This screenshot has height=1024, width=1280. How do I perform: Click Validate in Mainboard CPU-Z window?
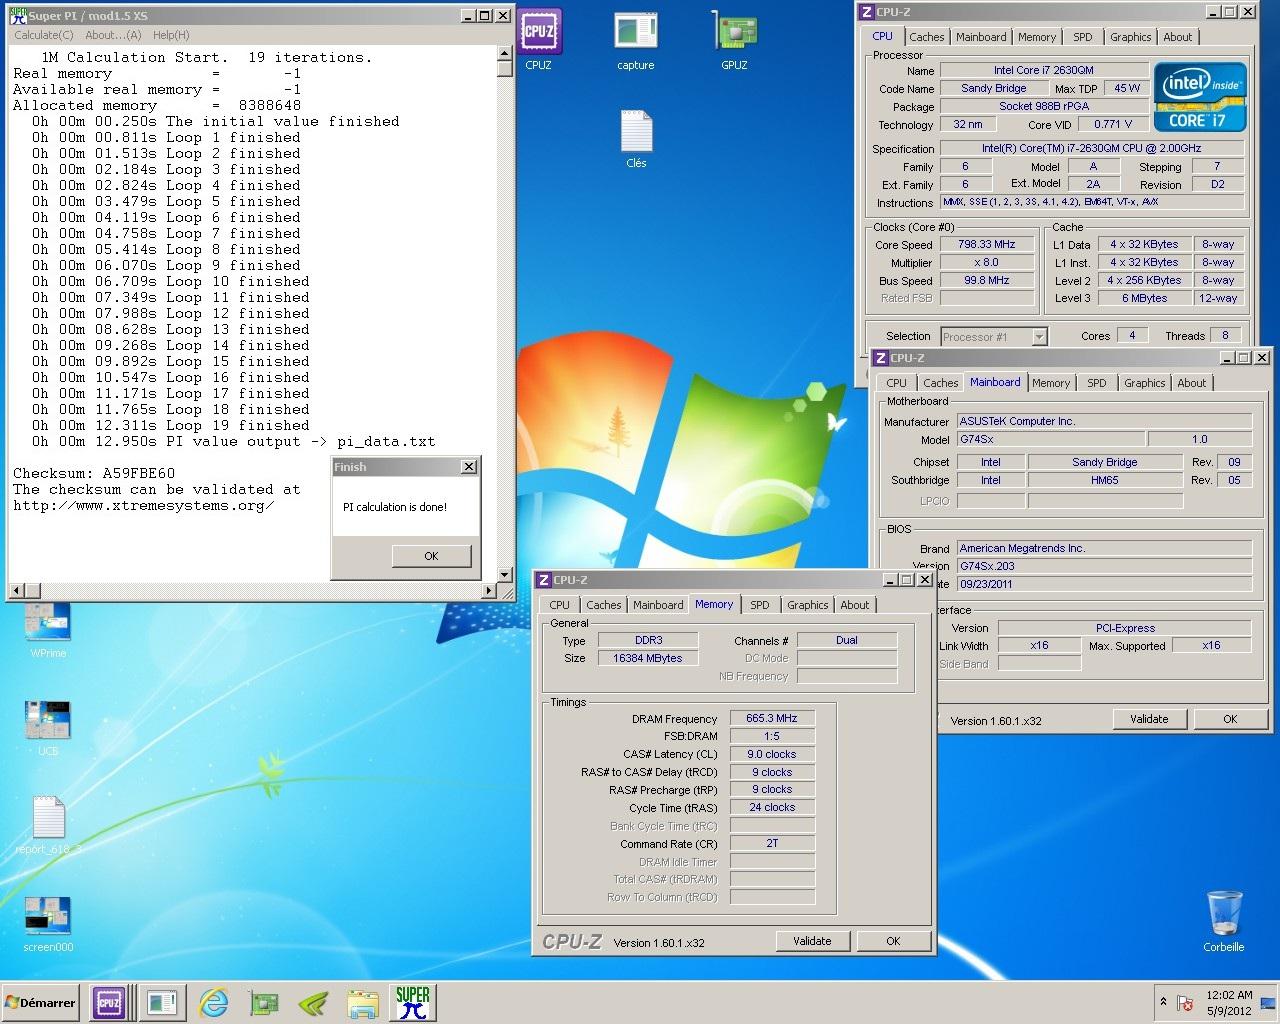point(1149,719)
